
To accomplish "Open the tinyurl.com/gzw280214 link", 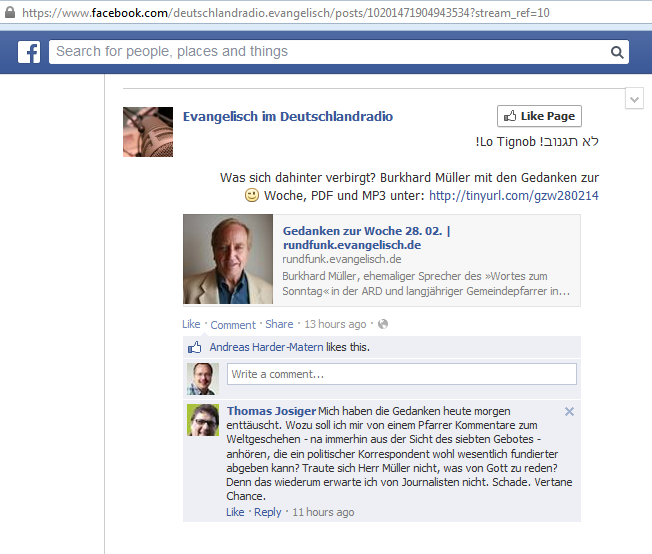I will pyautogui.click(x=514, y=195).
